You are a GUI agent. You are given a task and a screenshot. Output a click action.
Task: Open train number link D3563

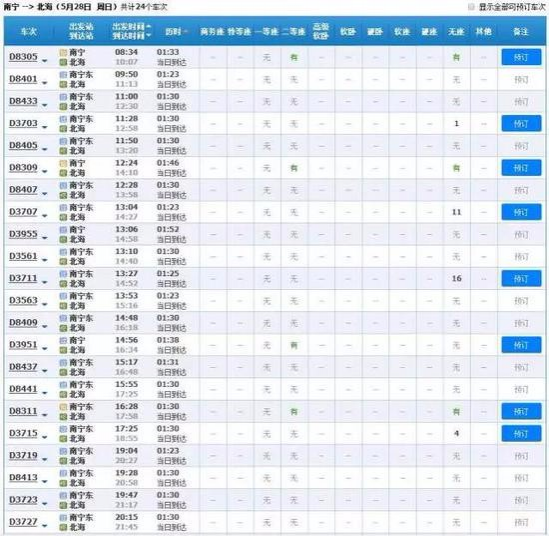23,300
